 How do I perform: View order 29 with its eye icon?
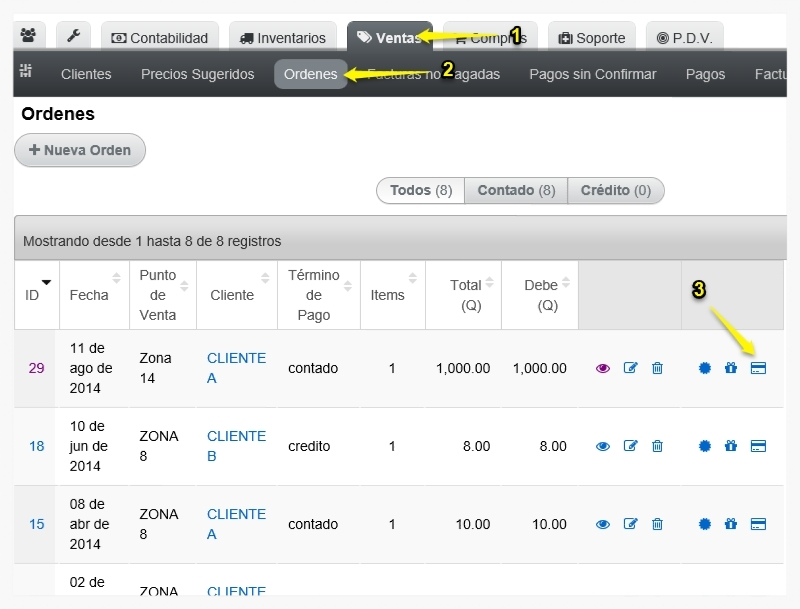(603, 368)
